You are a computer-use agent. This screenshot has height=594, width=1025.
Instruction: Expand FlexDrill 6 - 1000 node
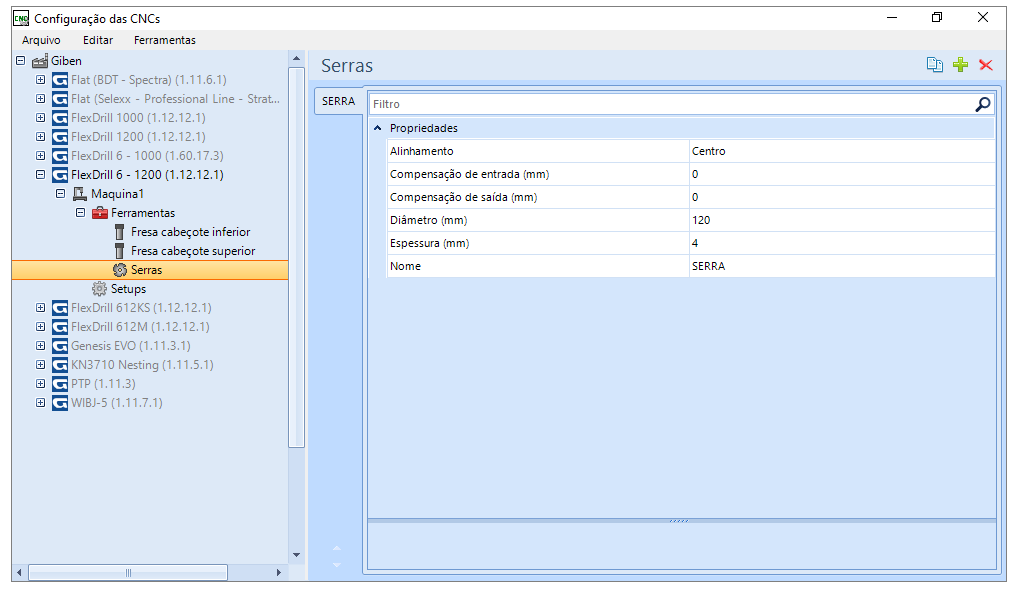41,156
